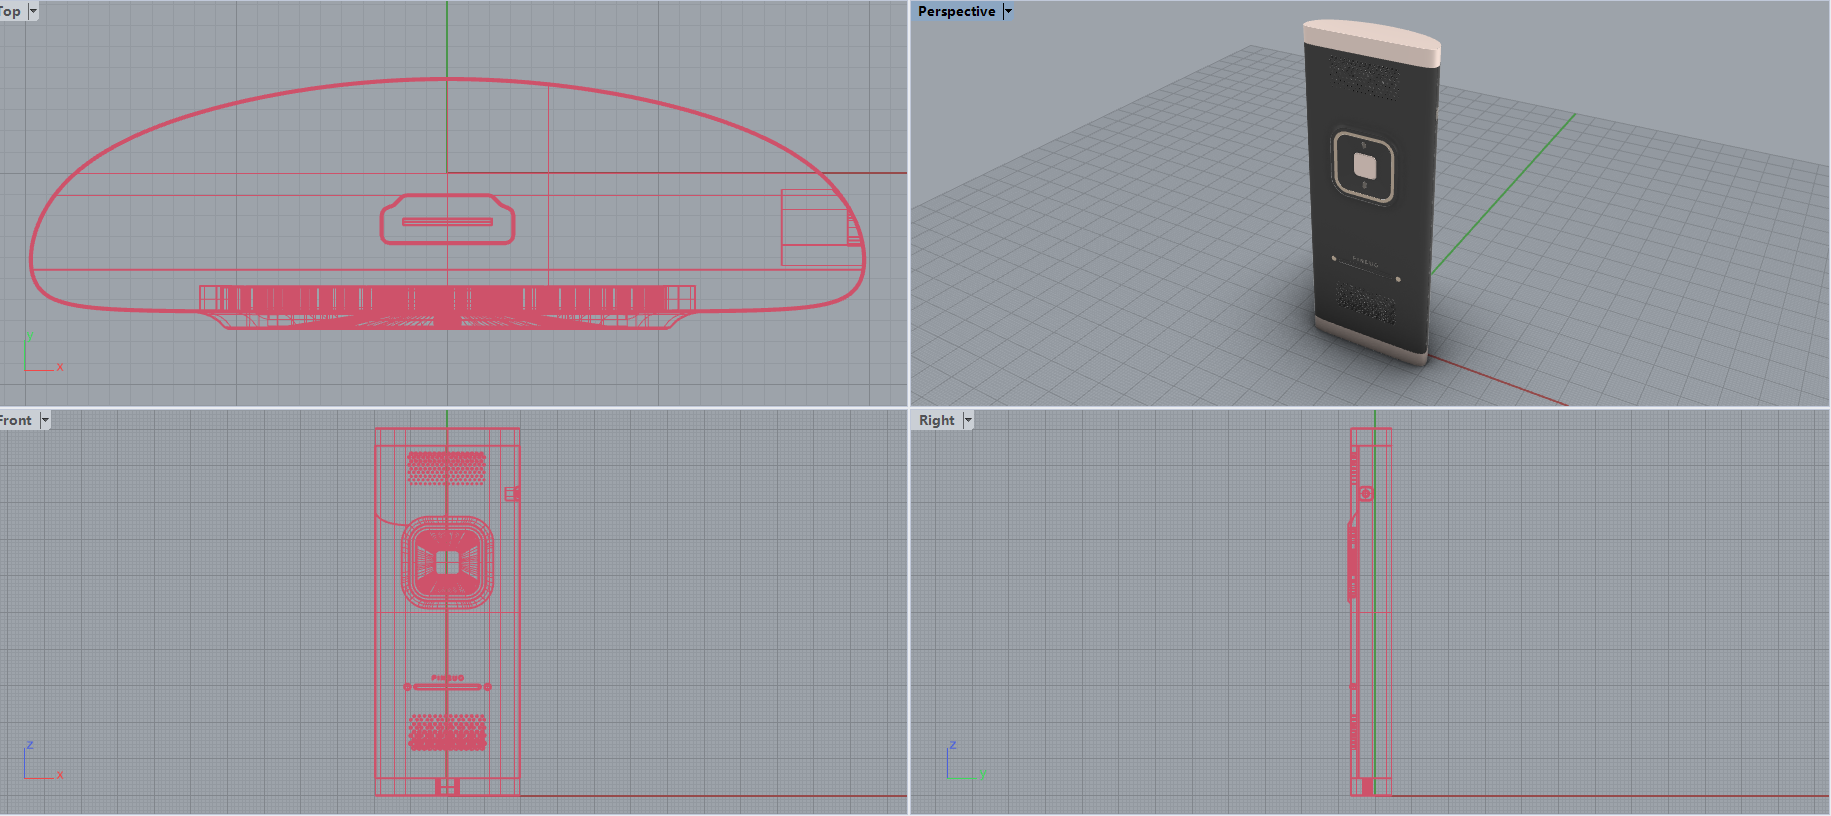1831x816 pixels.
Task: Select the Right viewport title label
Action: pos(936,421)
